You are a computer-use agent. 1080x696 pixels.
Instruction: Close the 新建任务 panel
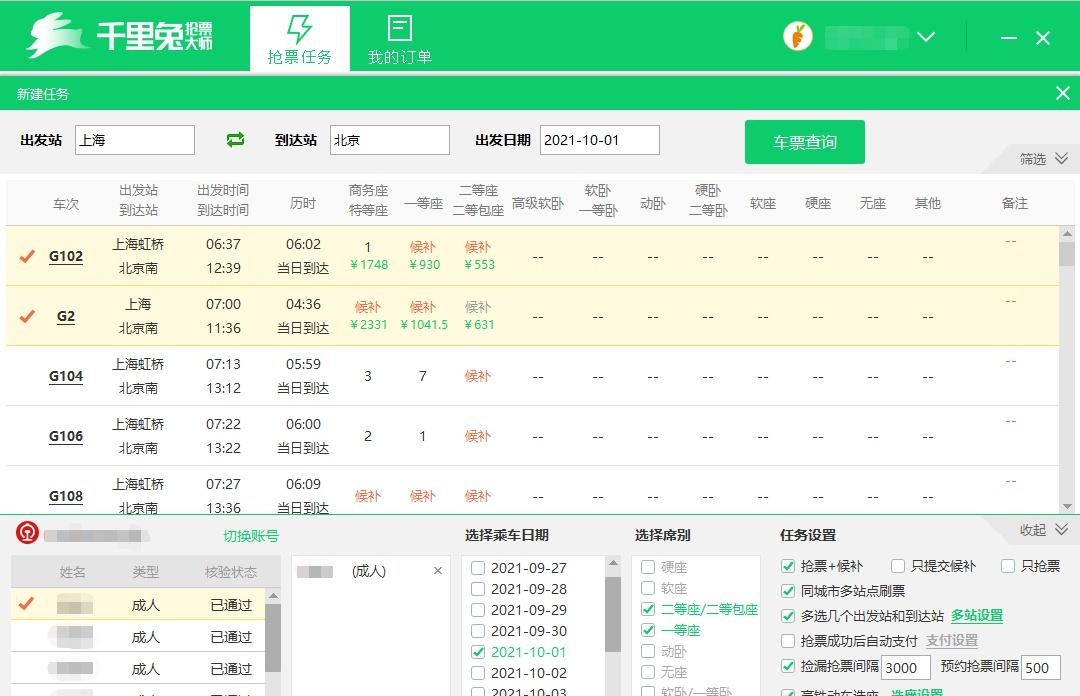click(1063, 93)
